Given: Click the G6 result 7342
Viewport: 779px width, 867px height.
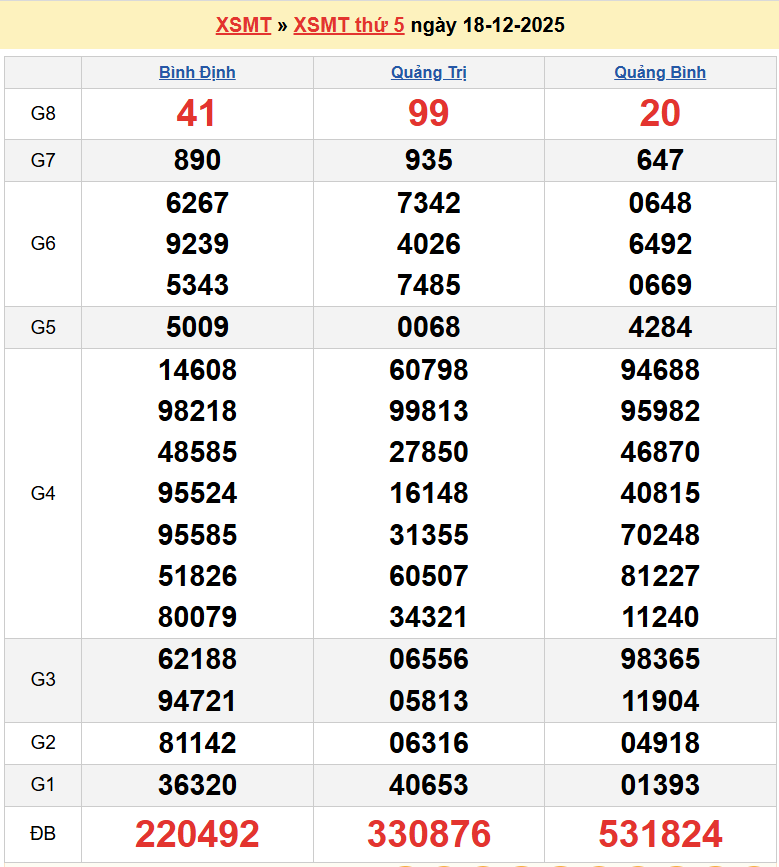Looking at the screenshot, I should pyautogui.click(x=428, y=203).
